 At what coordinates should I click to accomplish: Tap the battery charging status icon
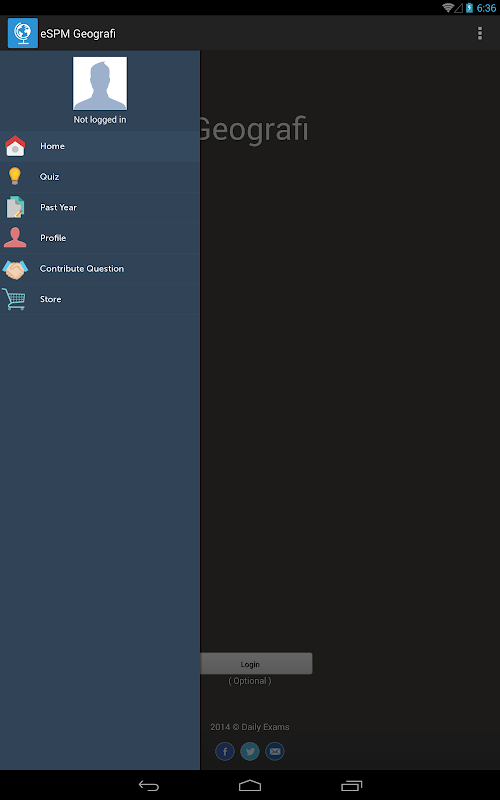click(x=469, y=8)
